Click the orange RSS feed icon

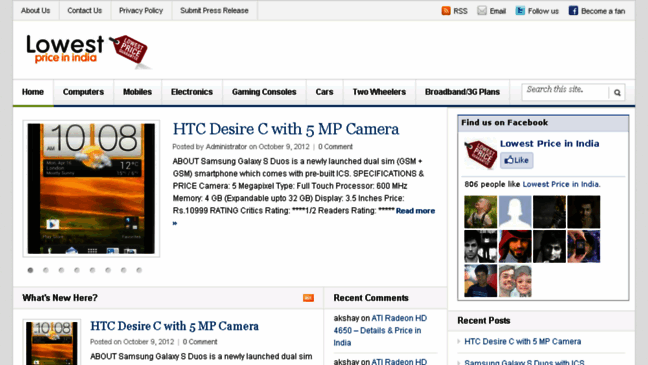pos(446,11)
